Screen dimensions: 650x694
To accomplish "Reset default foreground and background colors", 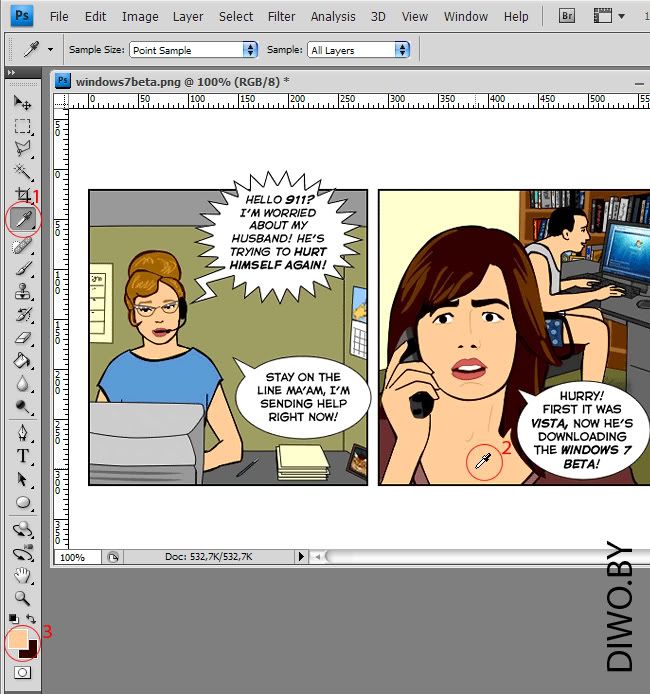I will (13, 618).
